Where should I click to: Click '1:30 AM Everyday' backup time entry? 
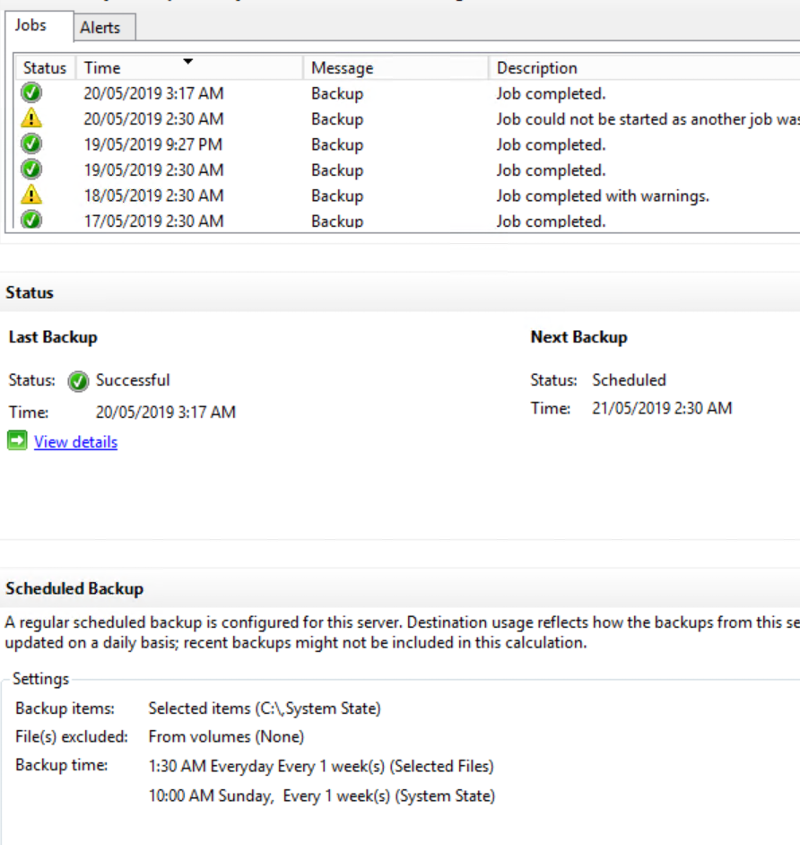pos(321,766)
